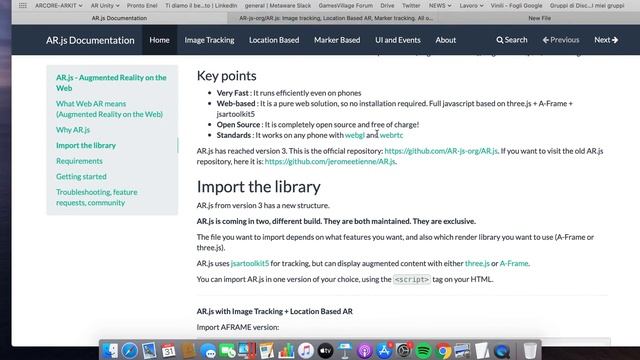Open Twitter bookmark
Viewport: 640px width, 360px height.
coord(411,6)
